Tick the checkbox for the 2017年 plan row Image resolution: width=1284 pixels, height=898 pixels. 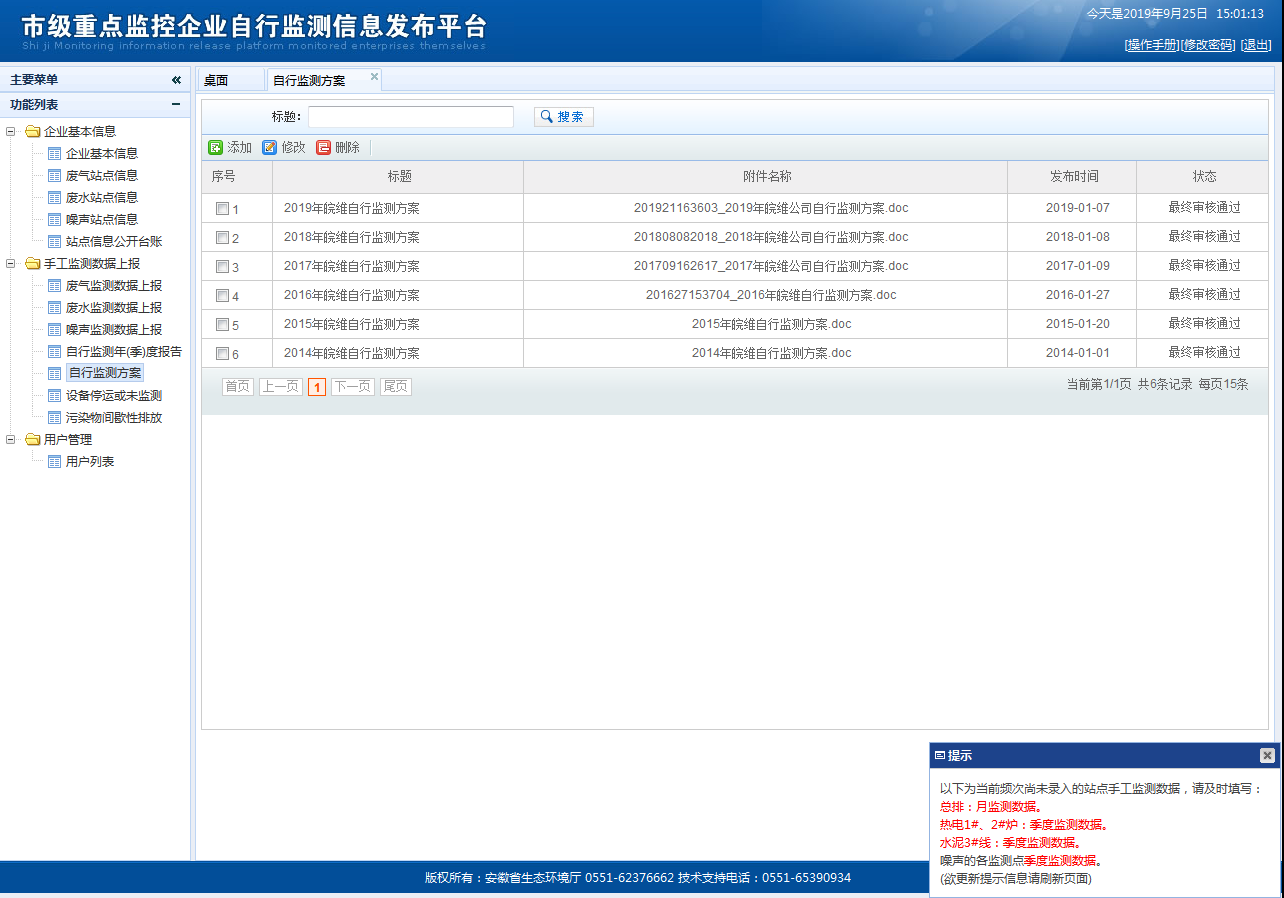[x=222, y=267]
